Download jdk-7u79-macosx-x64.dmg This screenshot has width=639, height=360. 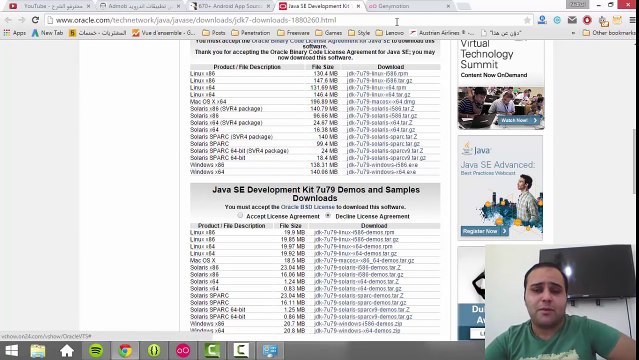click(381, 102)
